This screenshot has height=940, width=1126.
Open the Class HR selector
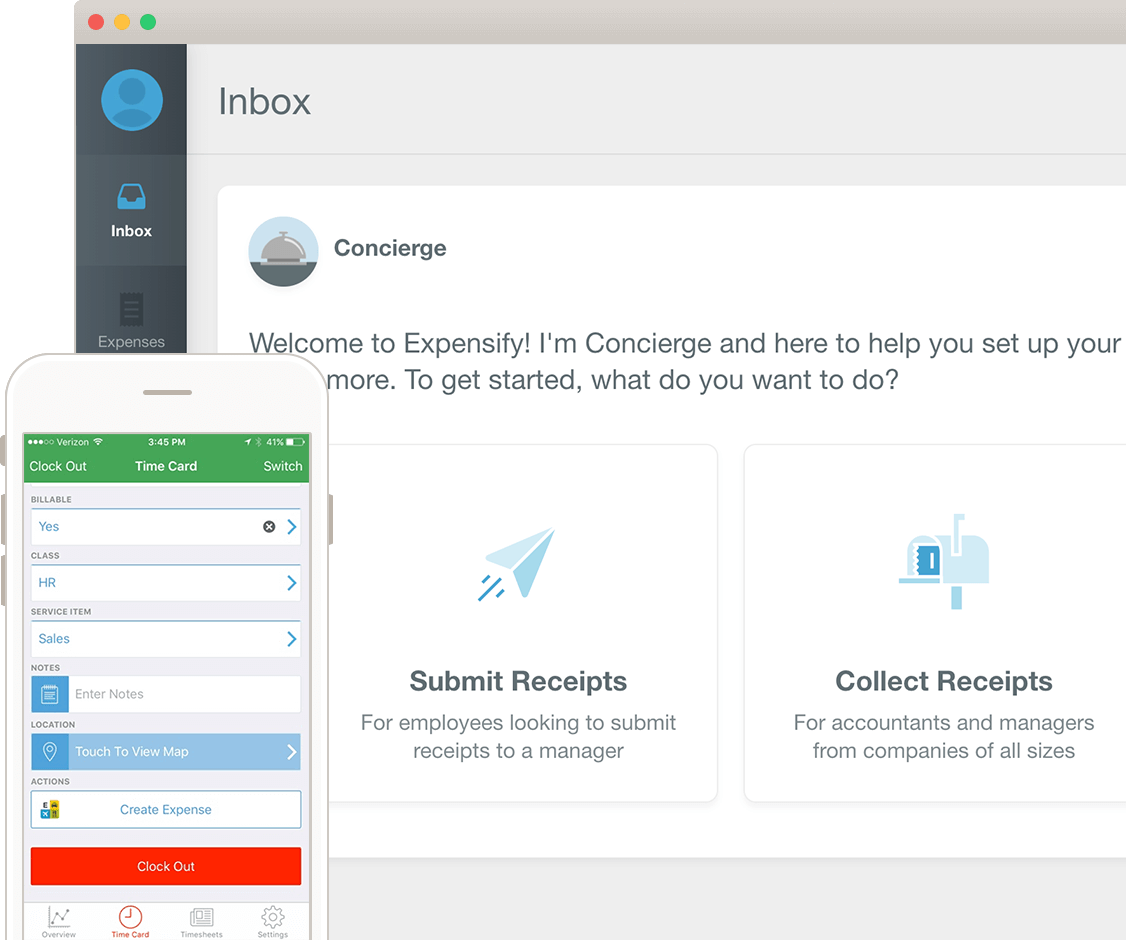click(x=166, y=582)
